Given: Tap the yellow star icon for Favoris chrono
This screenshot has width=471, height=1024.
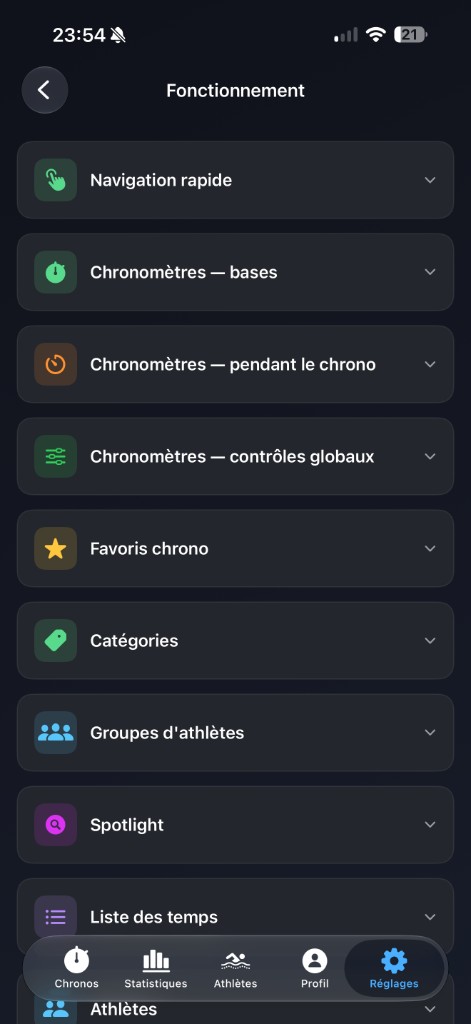Looking at the screenshot, I should 56,548.
